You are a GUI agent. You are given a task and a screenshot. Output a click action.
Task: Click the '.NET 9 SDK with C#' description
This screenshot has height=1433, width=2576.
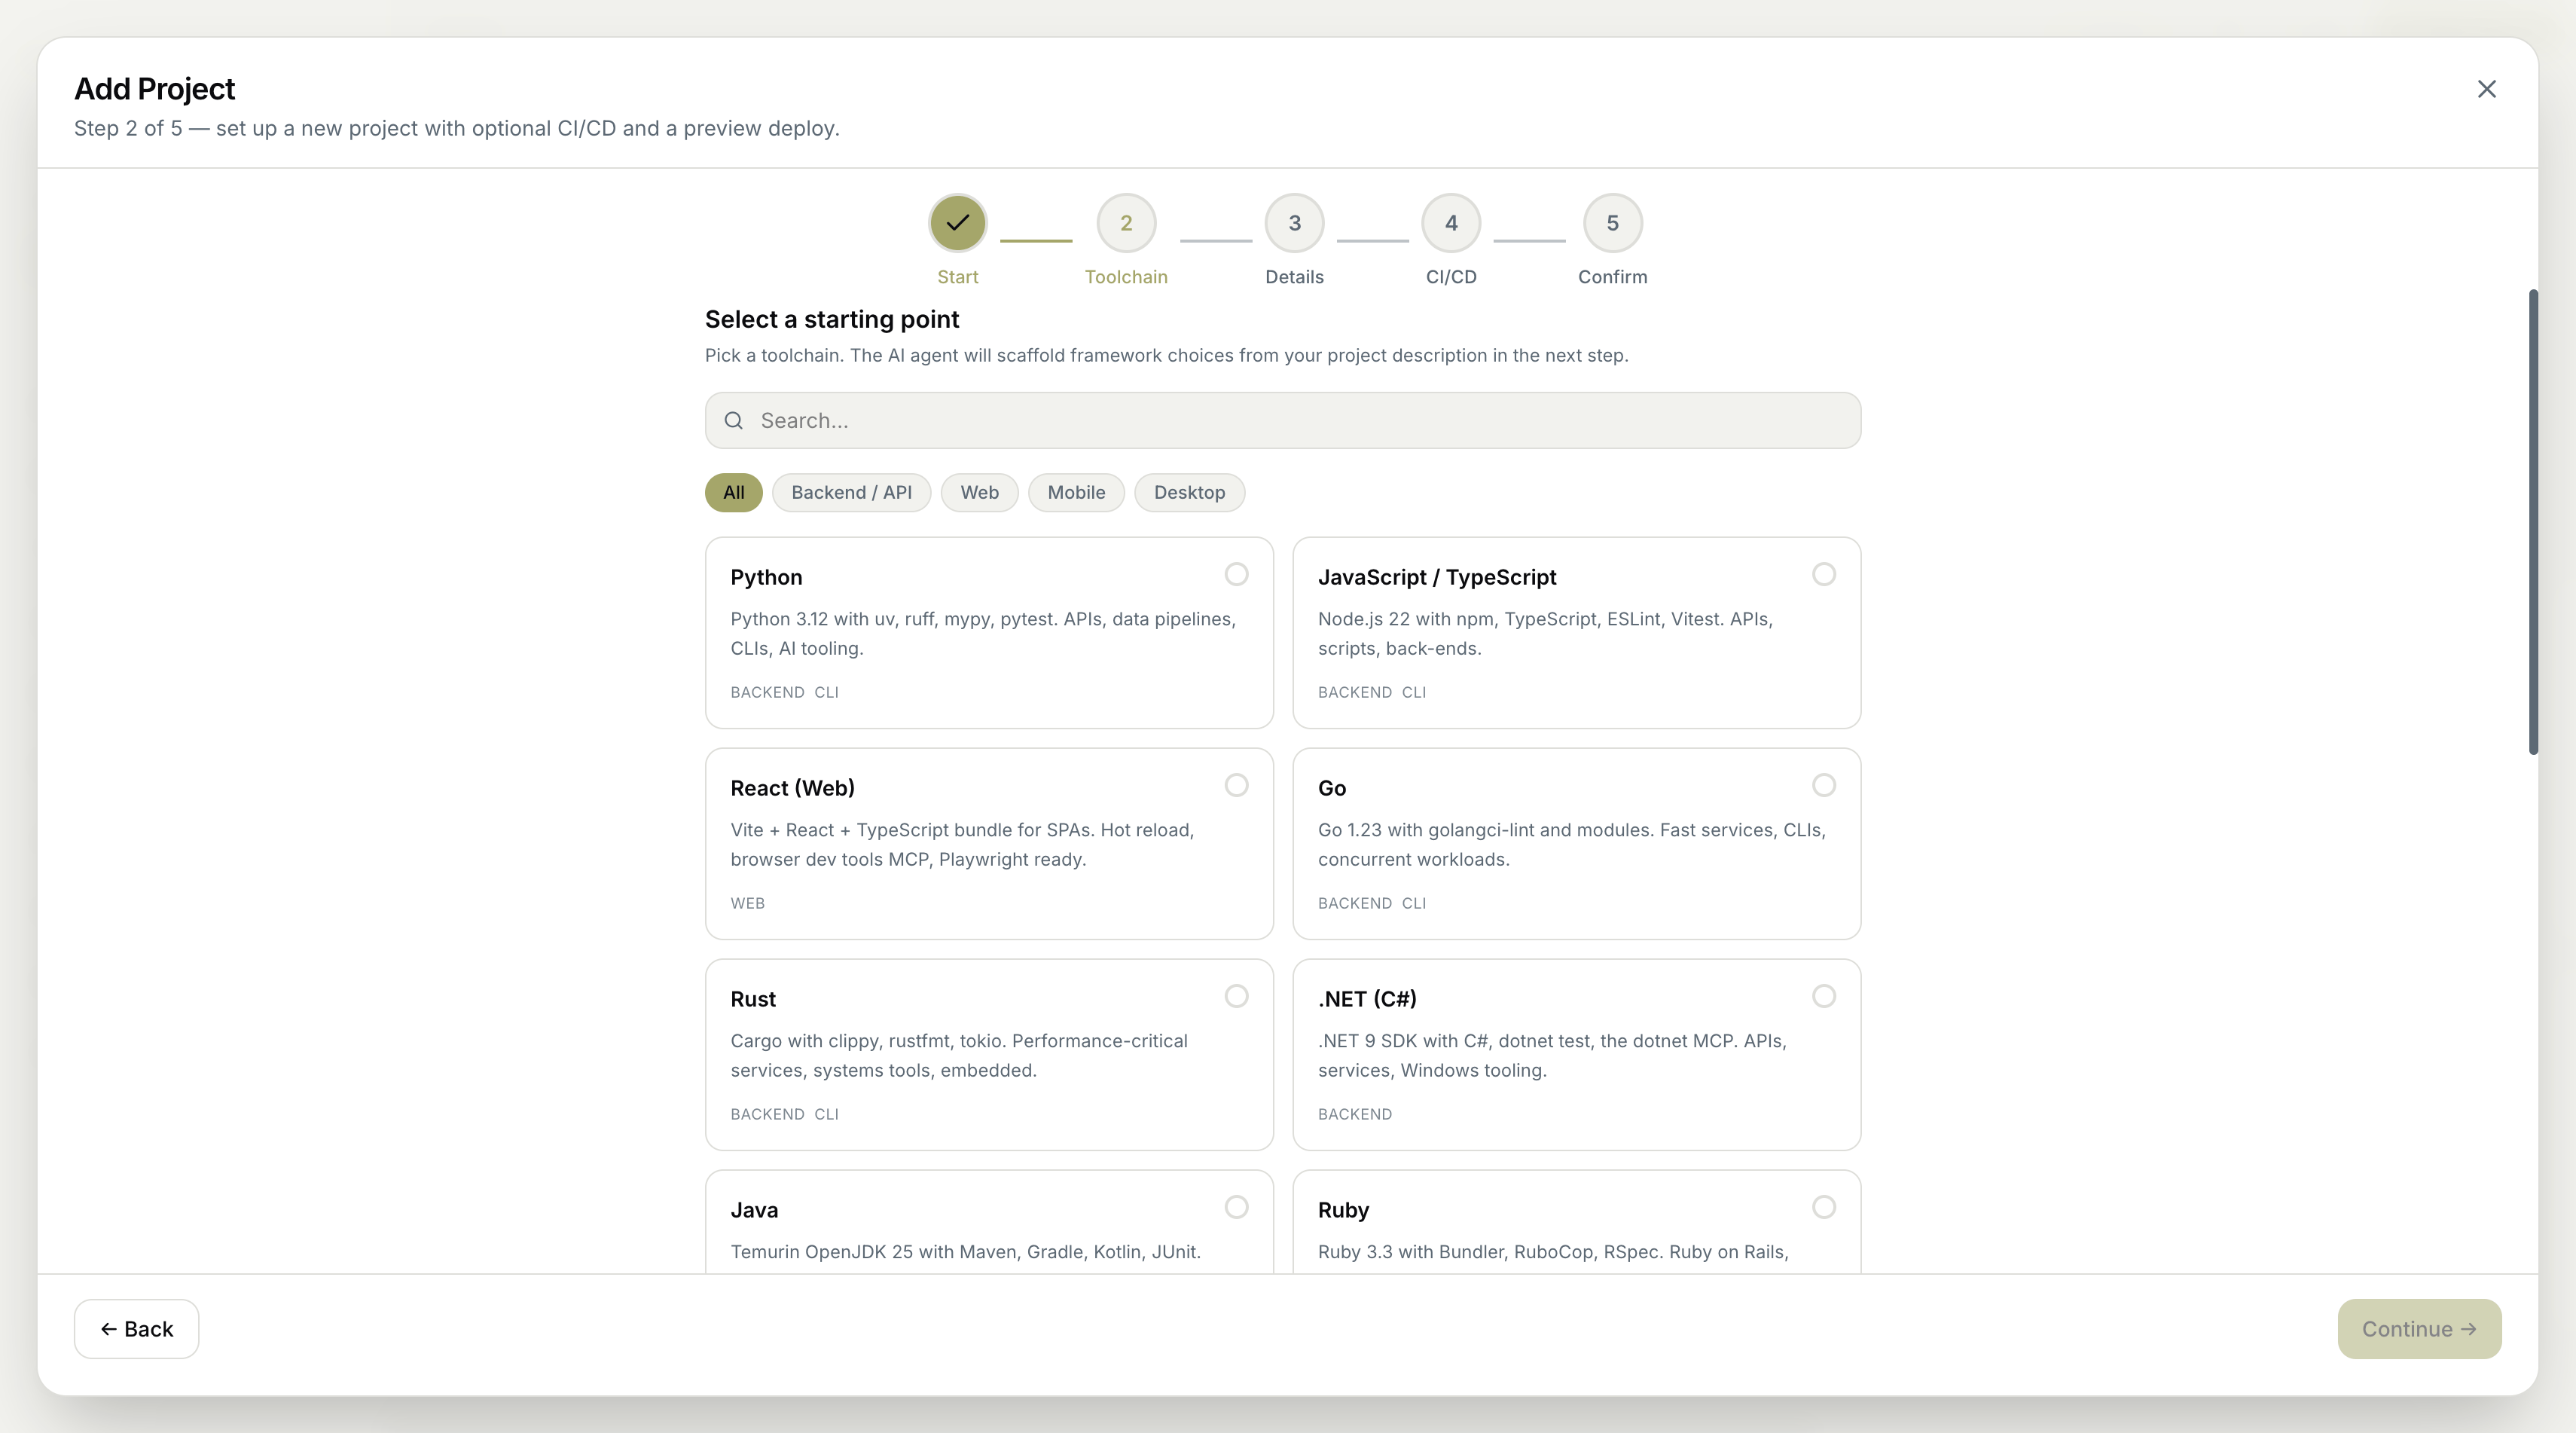1552,1055
